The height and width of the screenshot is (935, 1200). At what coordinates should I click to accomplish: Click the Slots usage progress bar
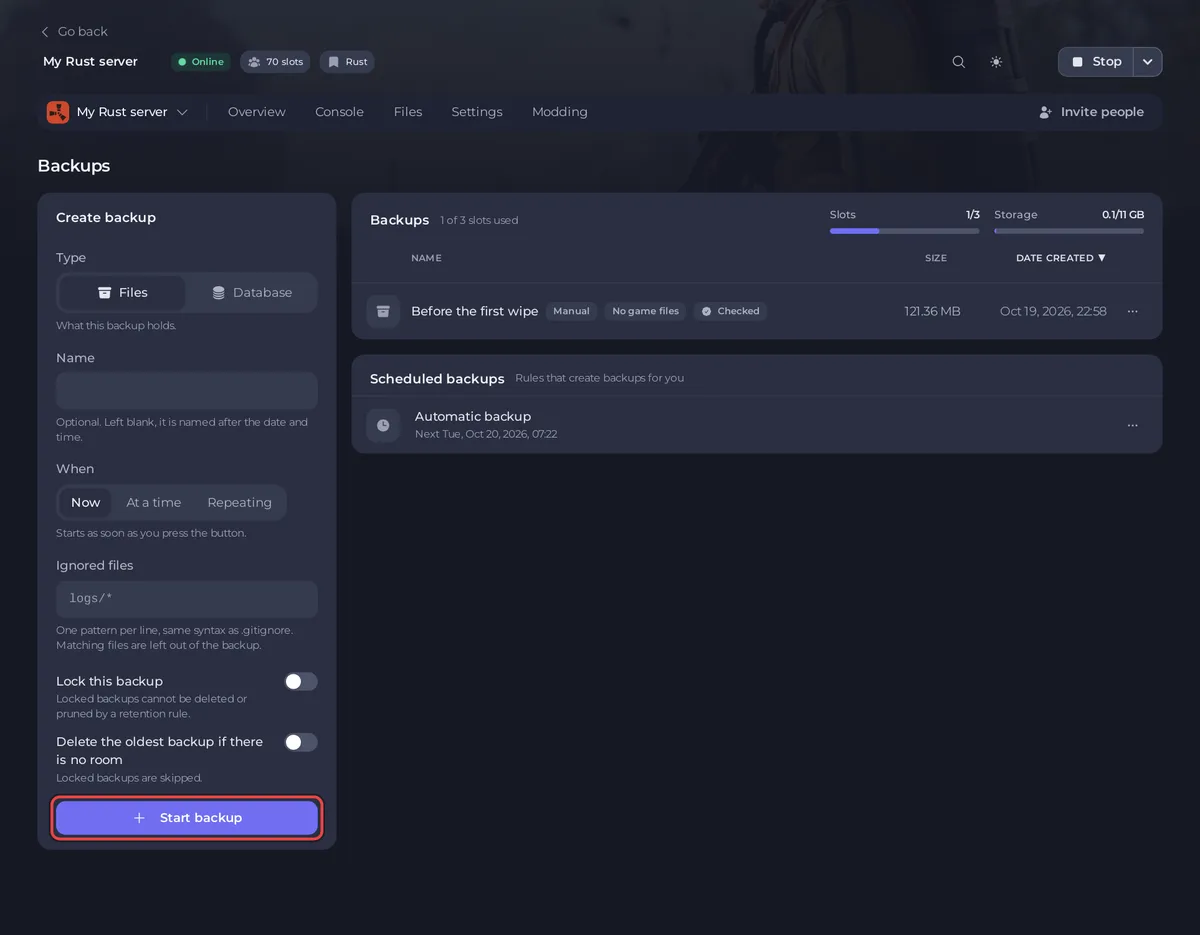(x=905, y=231)
